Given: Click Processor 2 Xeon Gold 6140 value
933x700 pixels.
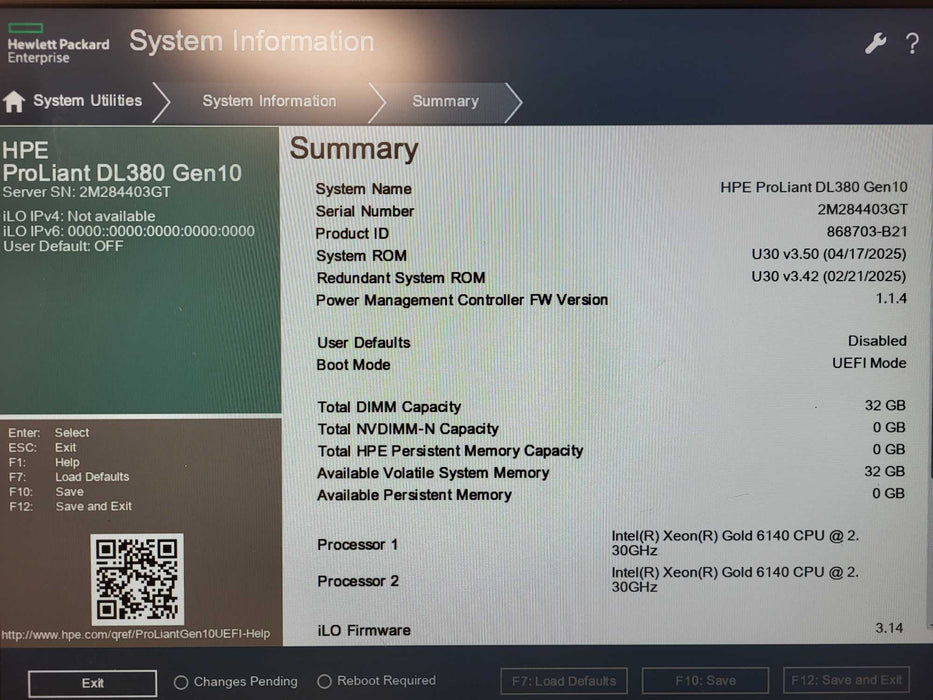Looking at the screenshot, I should coord(735,579).
